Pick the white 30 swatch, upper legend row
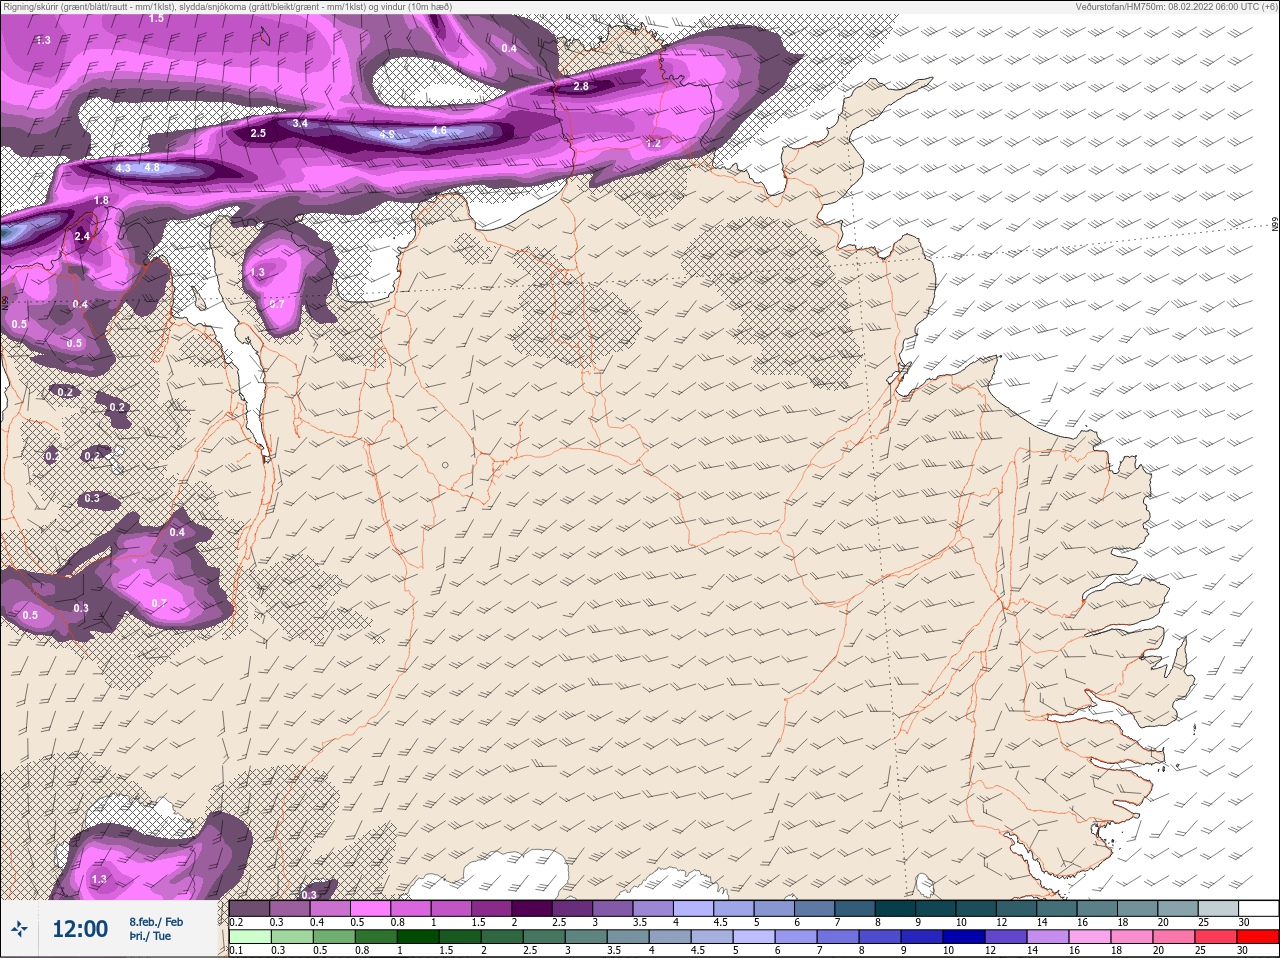 click(x=1258, y=908)
